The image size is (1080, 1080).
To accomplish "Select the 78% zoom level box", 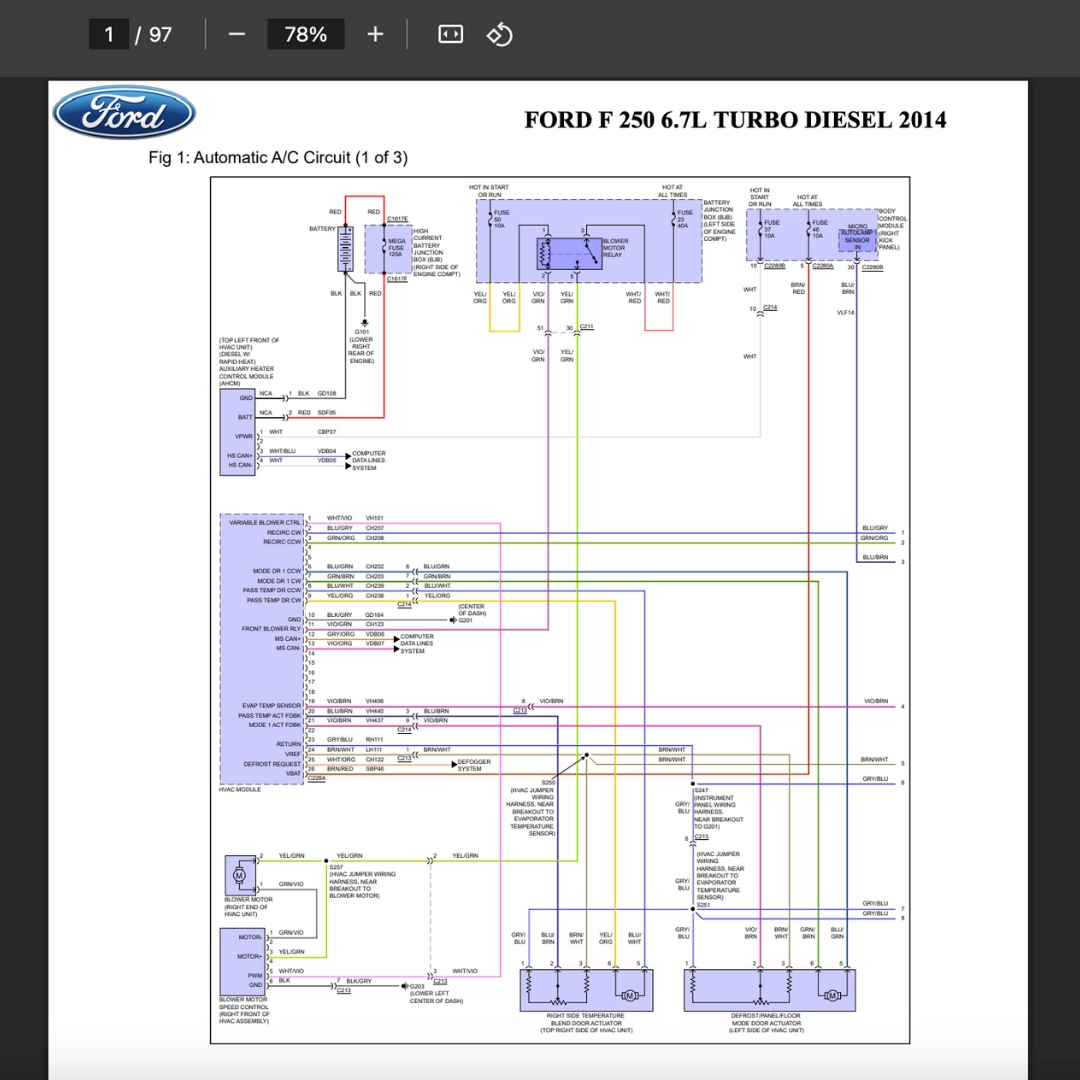I will point(305,34).
